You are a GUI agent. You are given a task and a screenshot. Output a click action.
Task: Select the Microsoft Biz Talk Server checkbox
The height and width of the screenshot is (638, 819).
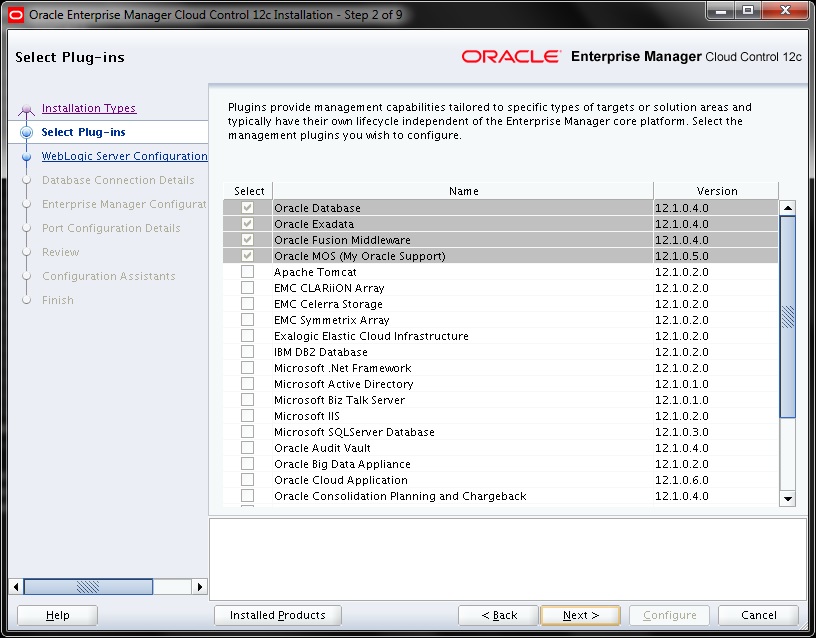click(248, 400)
